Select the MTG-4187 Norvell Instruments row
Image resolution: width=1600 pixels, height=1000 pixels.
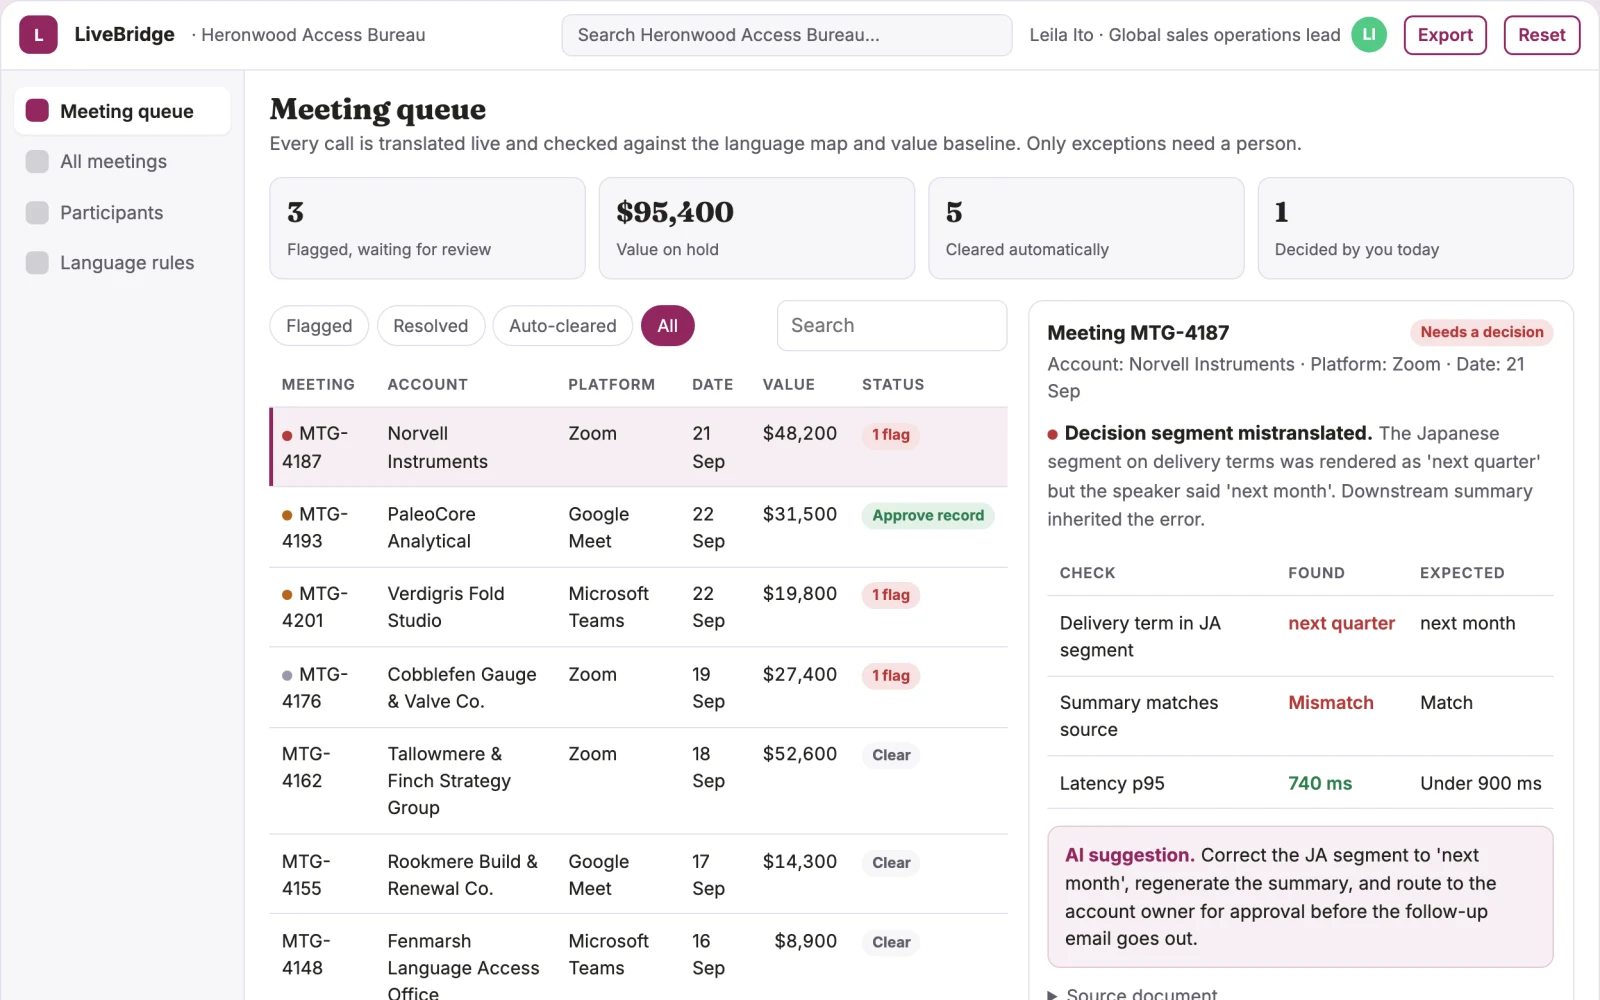click(x=638, y=447)
